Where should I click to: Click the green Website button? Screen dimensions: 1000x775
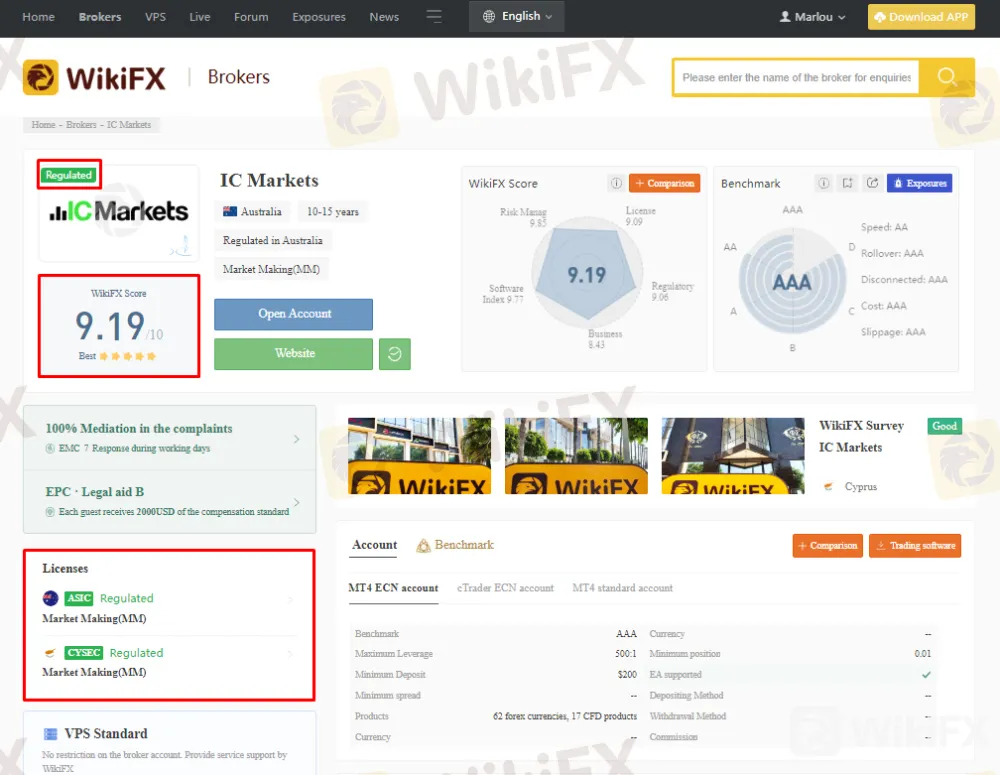click(x=293, y=354)
